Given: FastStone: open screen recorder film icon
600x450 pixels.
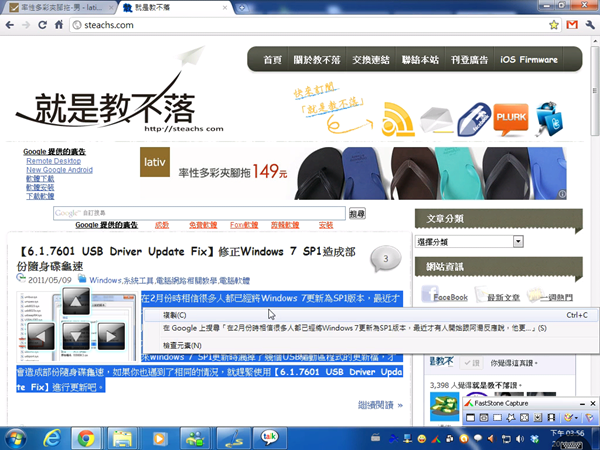Looking at the screenshot, I should (551, 417).
